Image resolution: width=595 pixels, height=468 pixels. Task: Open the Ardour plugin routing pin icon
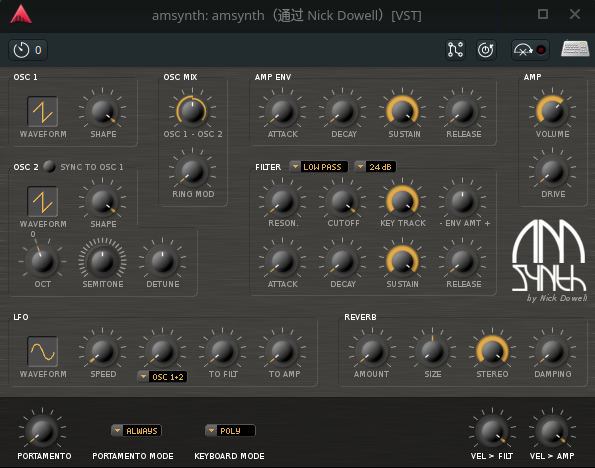click(455, 50)
